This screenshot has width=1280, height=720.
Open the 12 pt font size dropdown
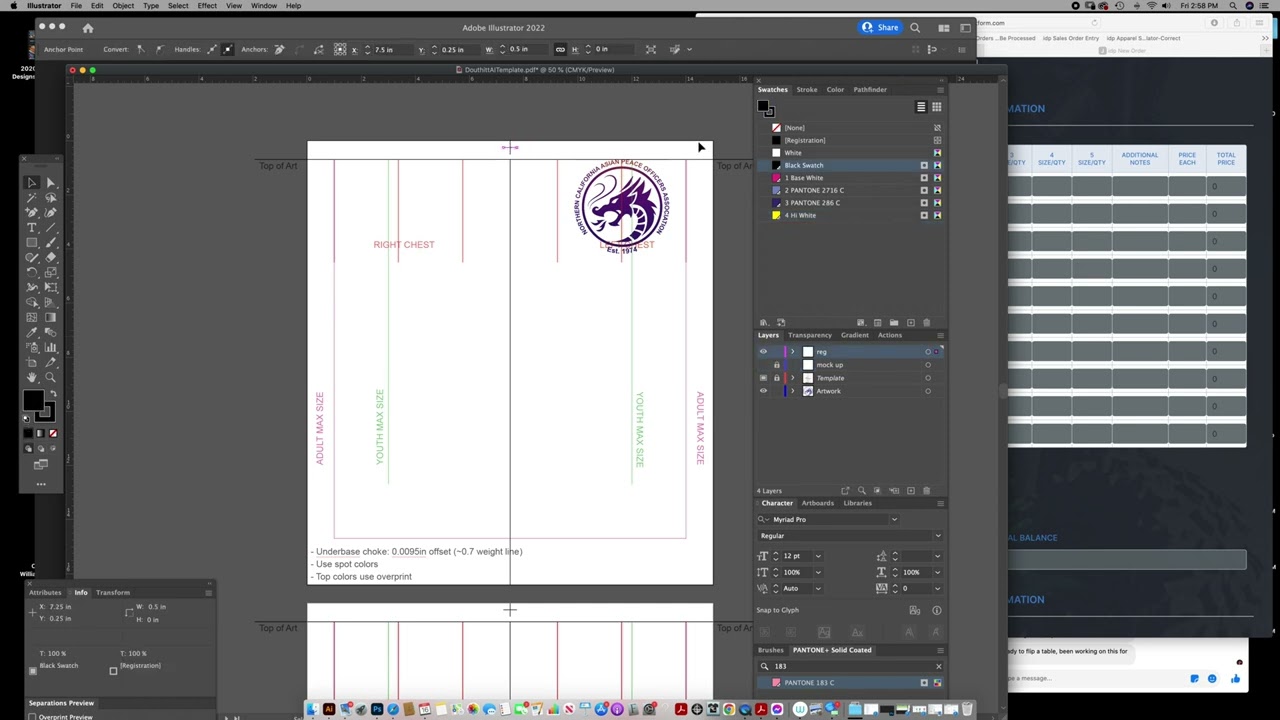coord(818,556)
